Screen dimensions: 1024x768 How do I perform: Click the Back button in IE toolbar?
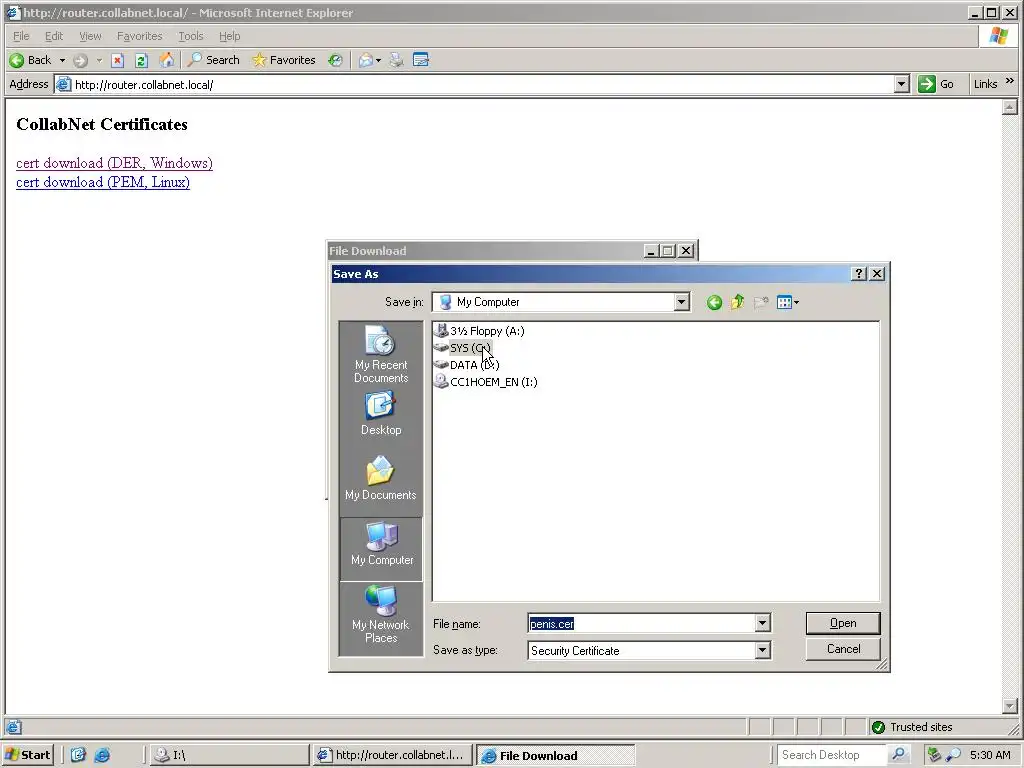tap(29, 60)
